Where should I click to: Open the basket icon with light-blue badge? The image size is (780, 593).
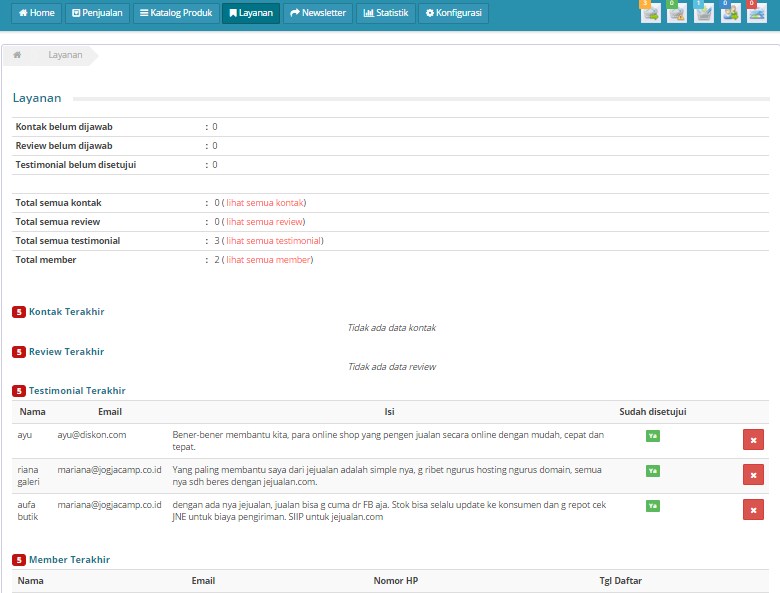704,13
